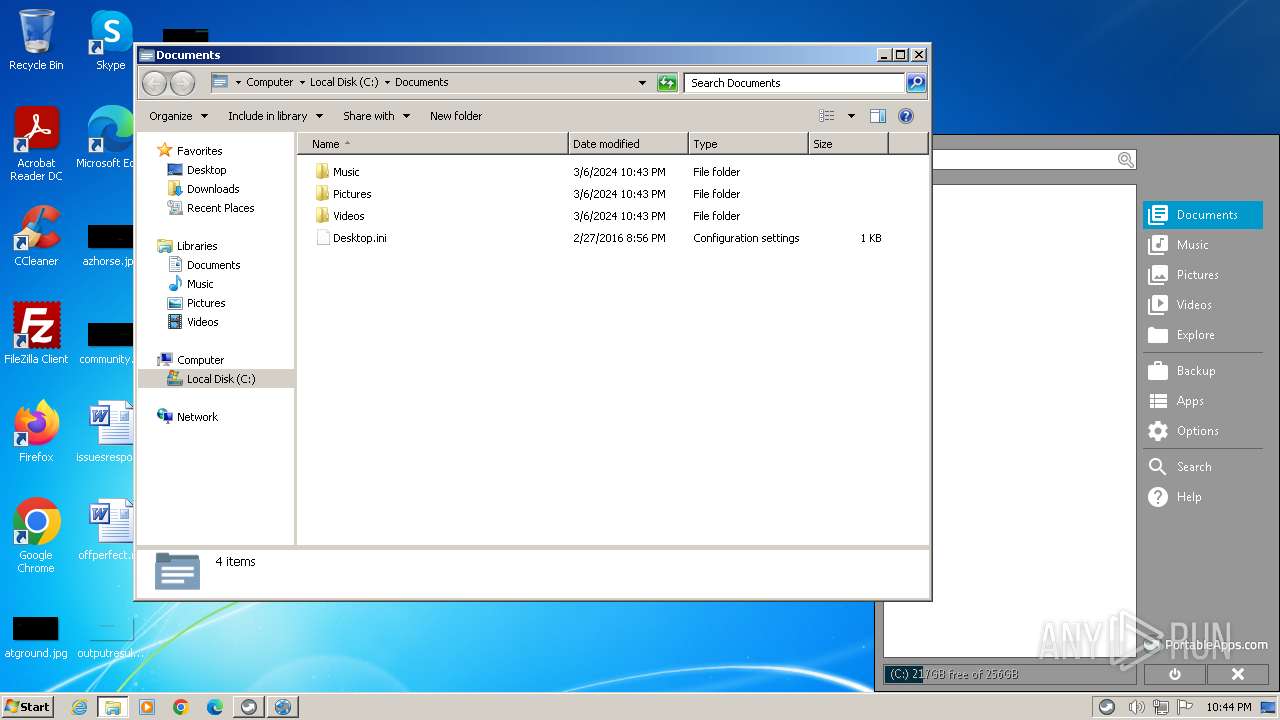
Task: Click the taskbar clock showing 10:44 PM
Action: [1228, 707]
